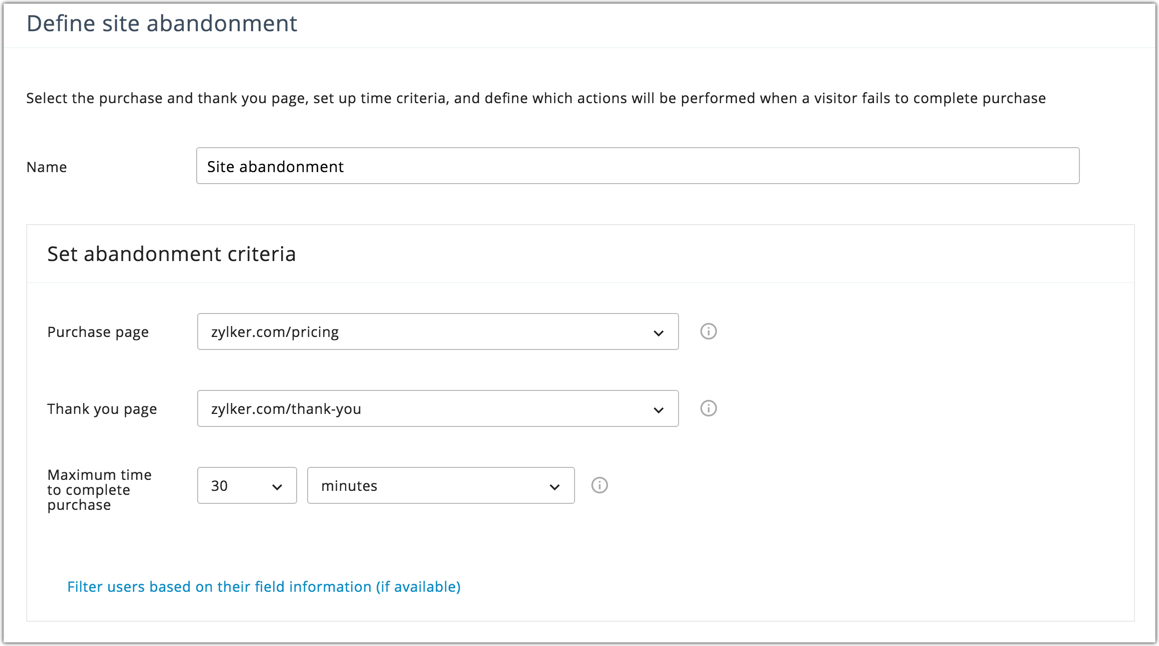Click the info icon beside Thank you page
This screenshot has height=646, width=1159.
click(708, 409)
